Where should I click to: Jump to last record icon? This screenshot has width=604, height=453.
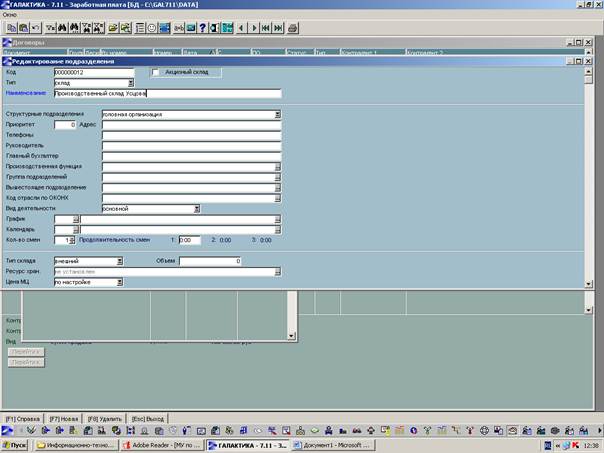[x=278, y=28]
